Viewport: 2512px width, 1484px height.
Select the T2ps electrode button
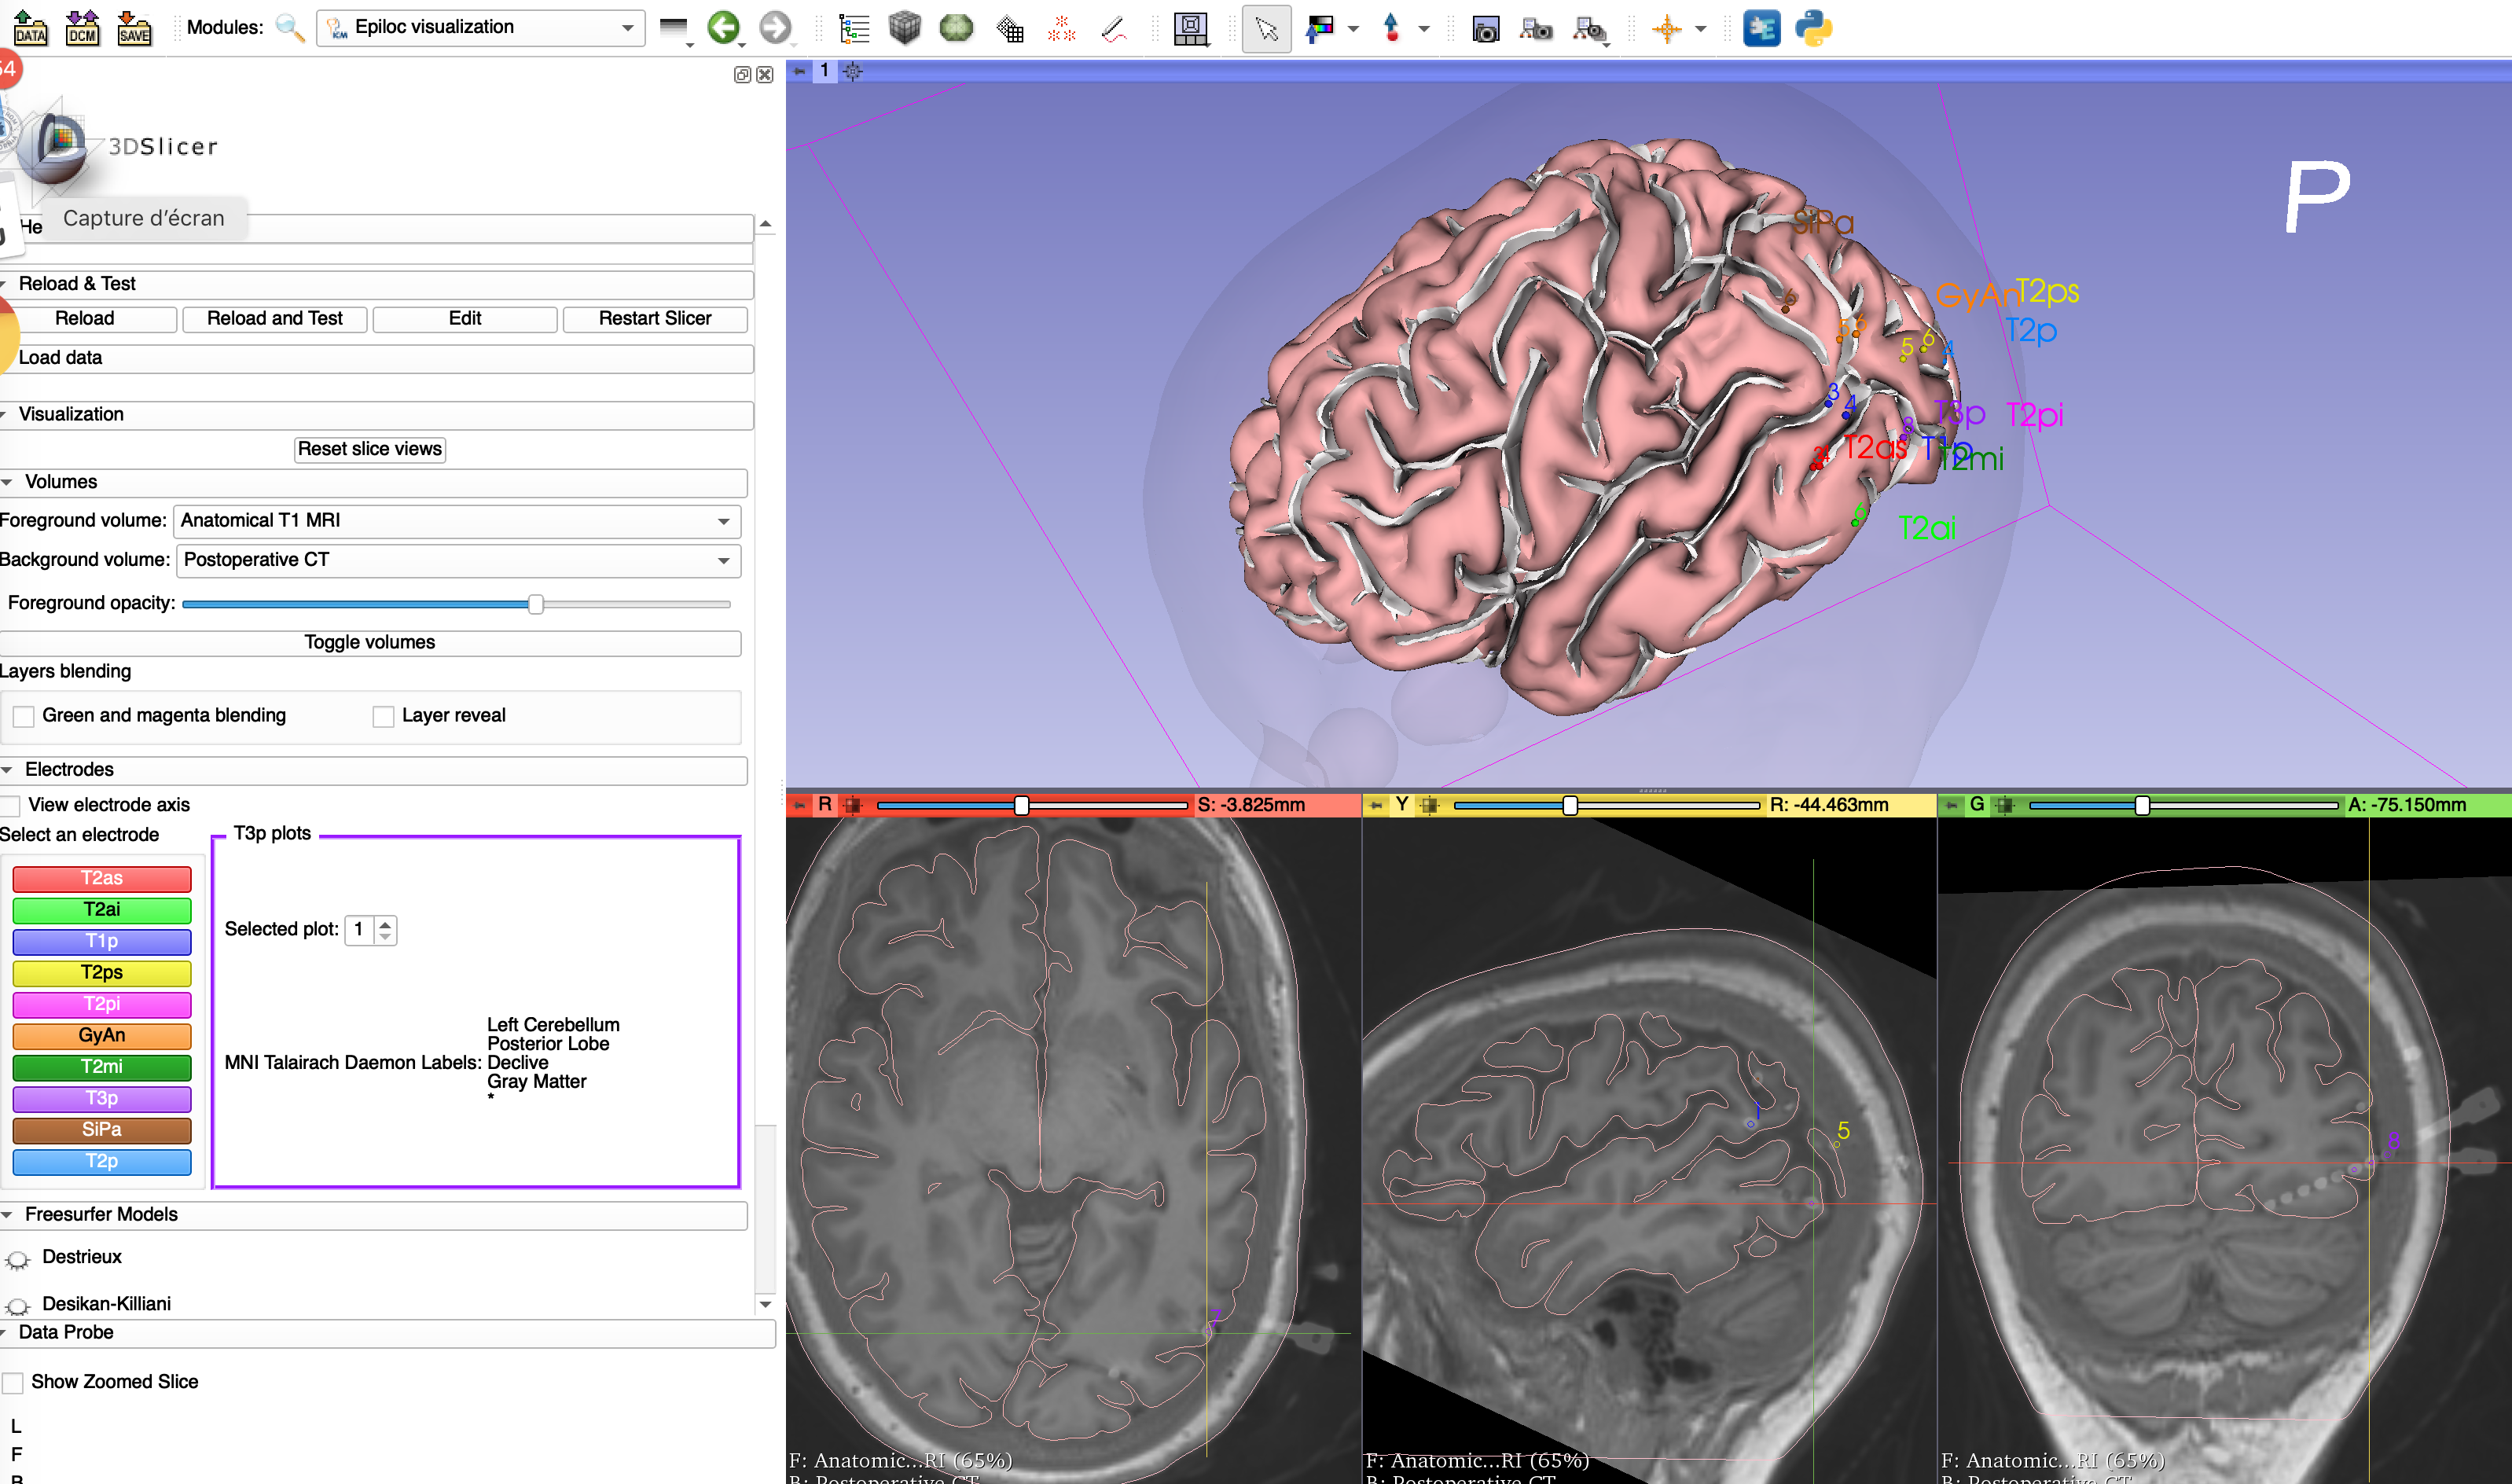[101, 972]
